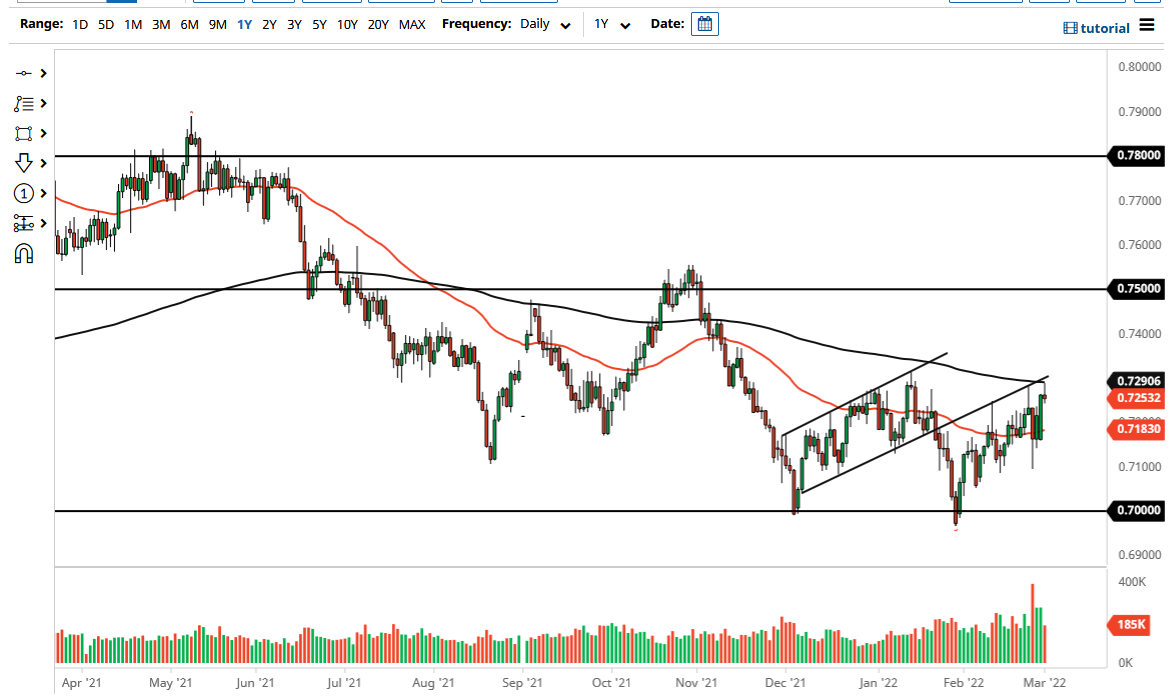The width and height of the screenshot is (1175, 697).
Task: Select the 1D range option
Action: coord(79,23)
